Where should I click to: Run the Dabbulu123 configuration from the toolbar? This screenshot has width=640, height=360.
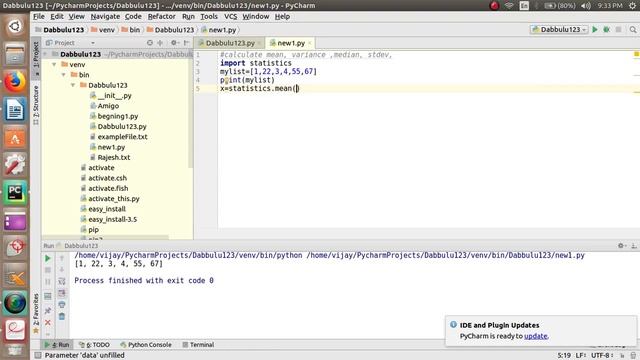595,29
